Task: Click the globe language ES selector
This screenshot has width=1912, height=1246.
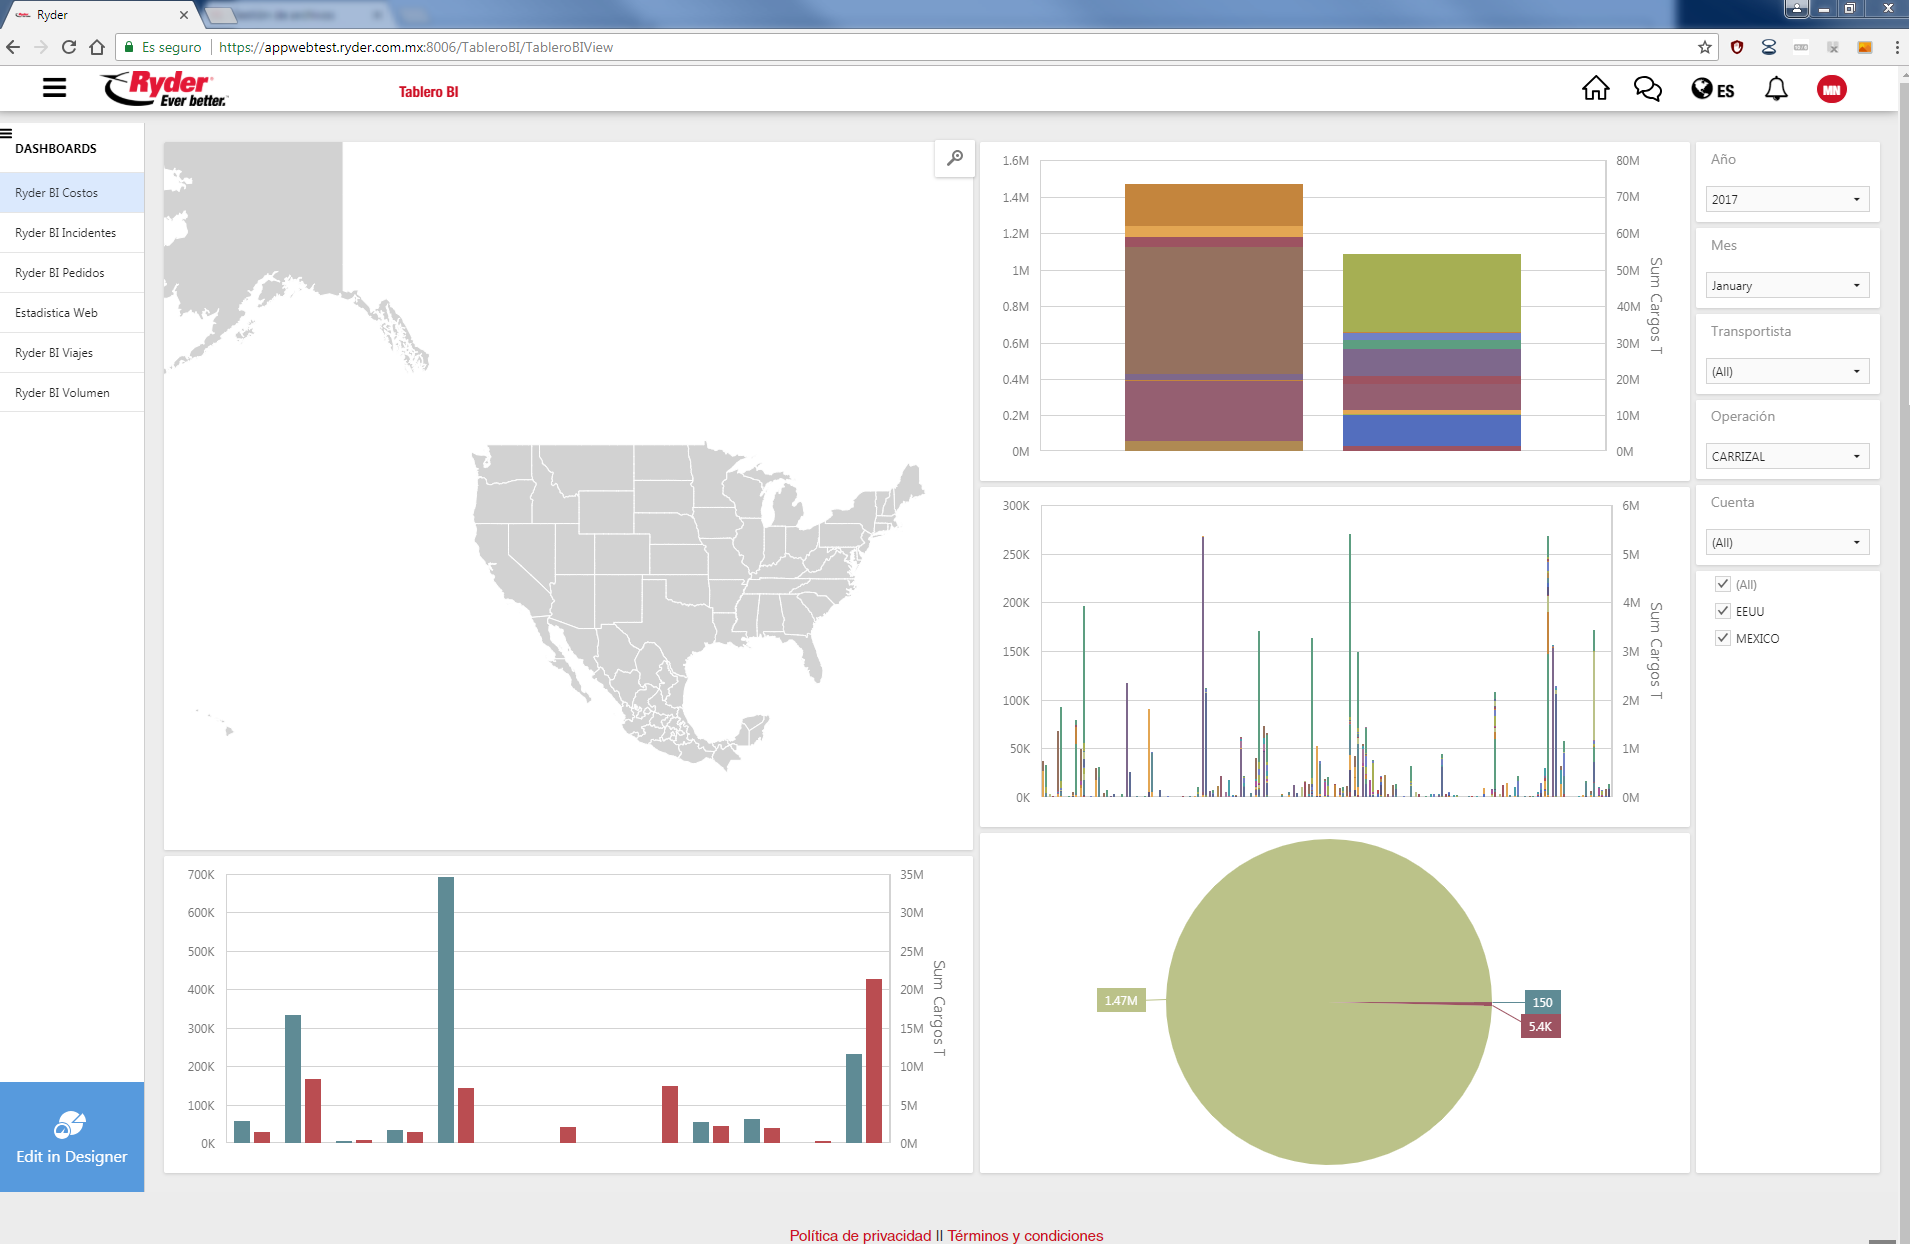Action: click(1712, 90)
